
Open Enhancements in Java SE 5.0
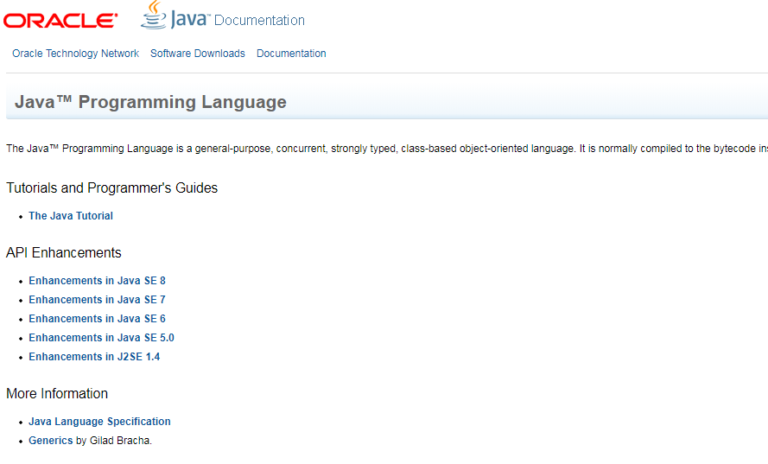tap(101, 338)
